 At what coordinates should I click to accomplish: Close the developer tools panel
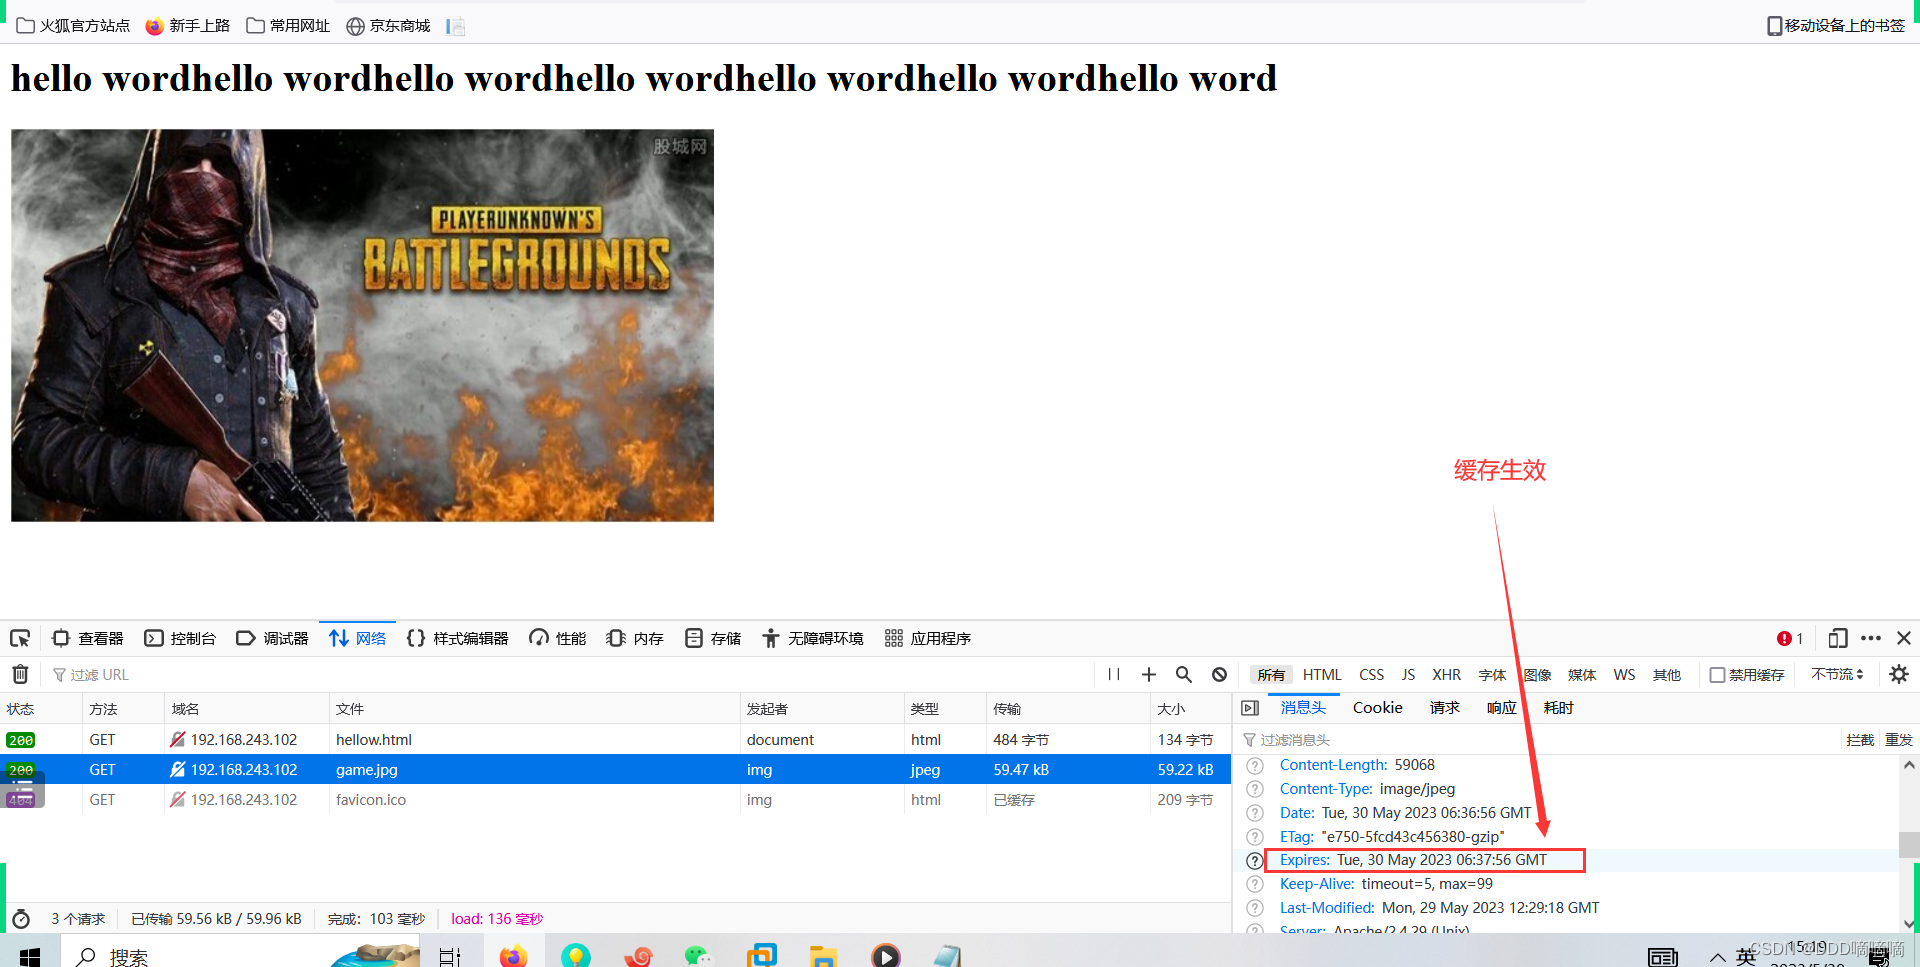pyautogui.click(x=1904, y=638)
